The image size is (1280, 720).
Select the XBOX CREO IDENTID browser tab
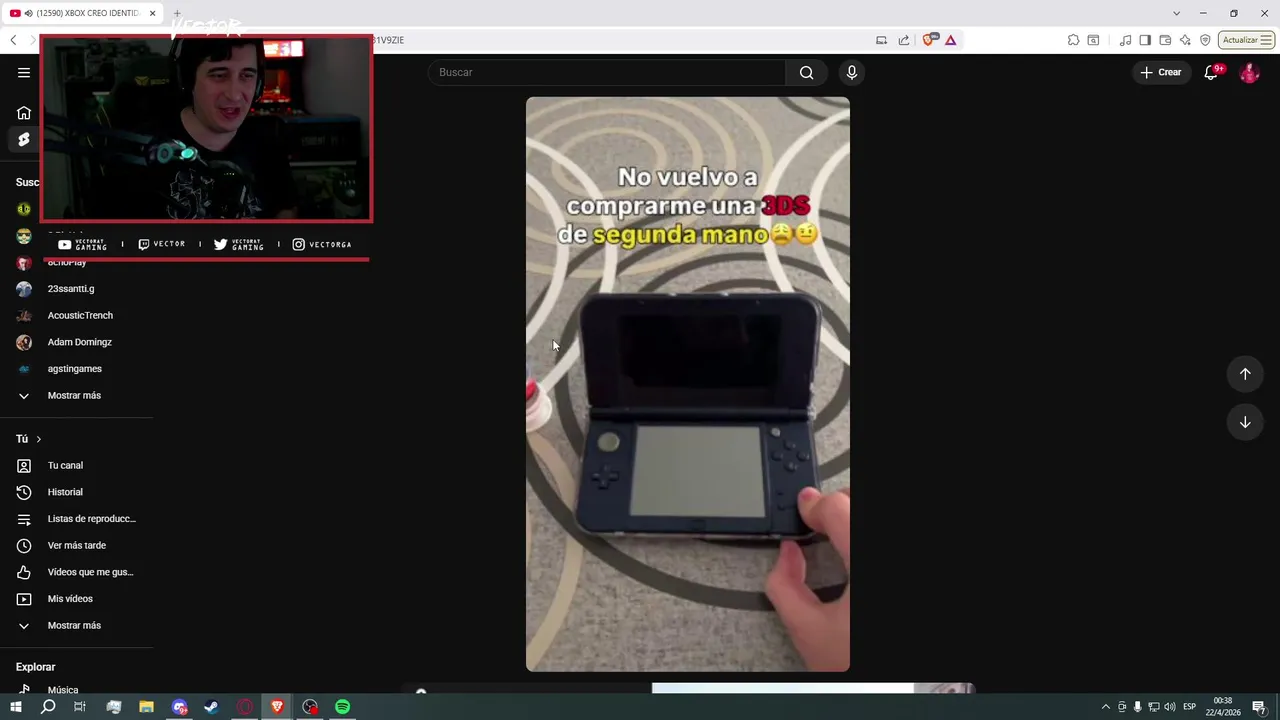82,13
